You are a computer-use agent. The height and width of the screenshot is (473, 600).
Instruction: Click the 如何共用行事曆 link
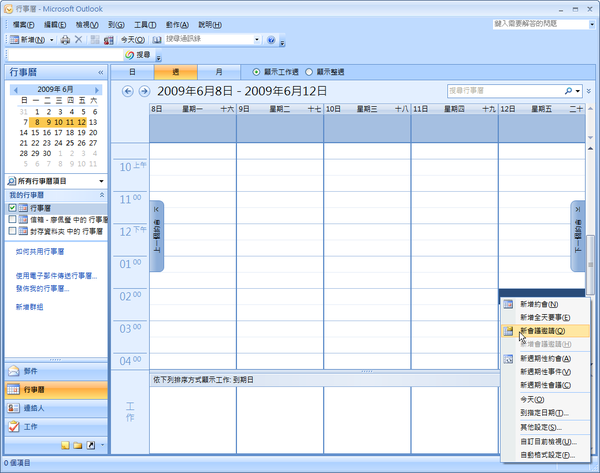(42, 254)
